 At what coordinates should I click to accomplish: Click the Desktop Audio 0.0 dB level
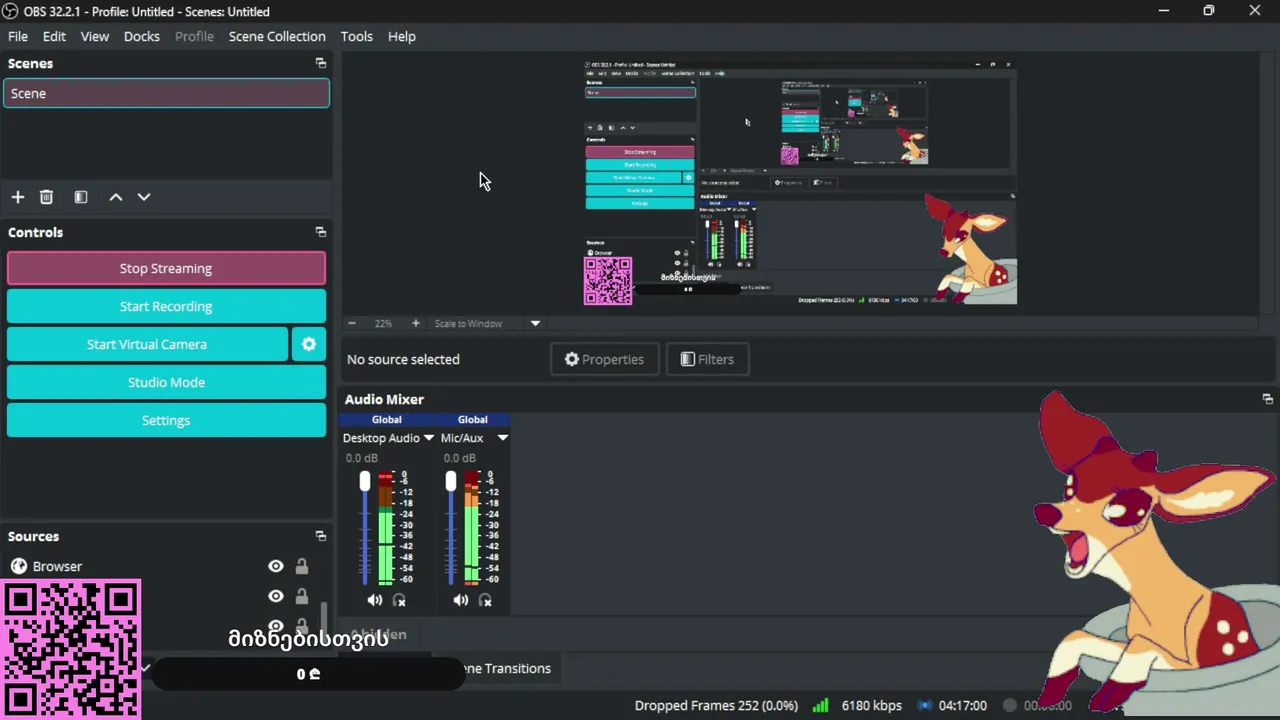(362, 458)
